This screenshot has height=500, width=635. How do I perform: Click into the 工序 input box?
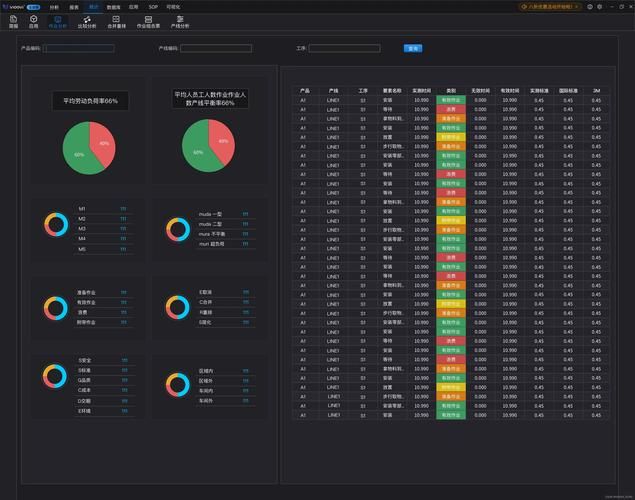[344, 48]
